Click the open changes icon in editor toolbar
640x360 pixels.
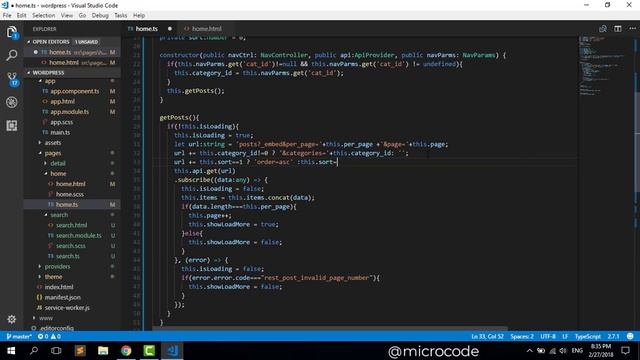point(602,29)
